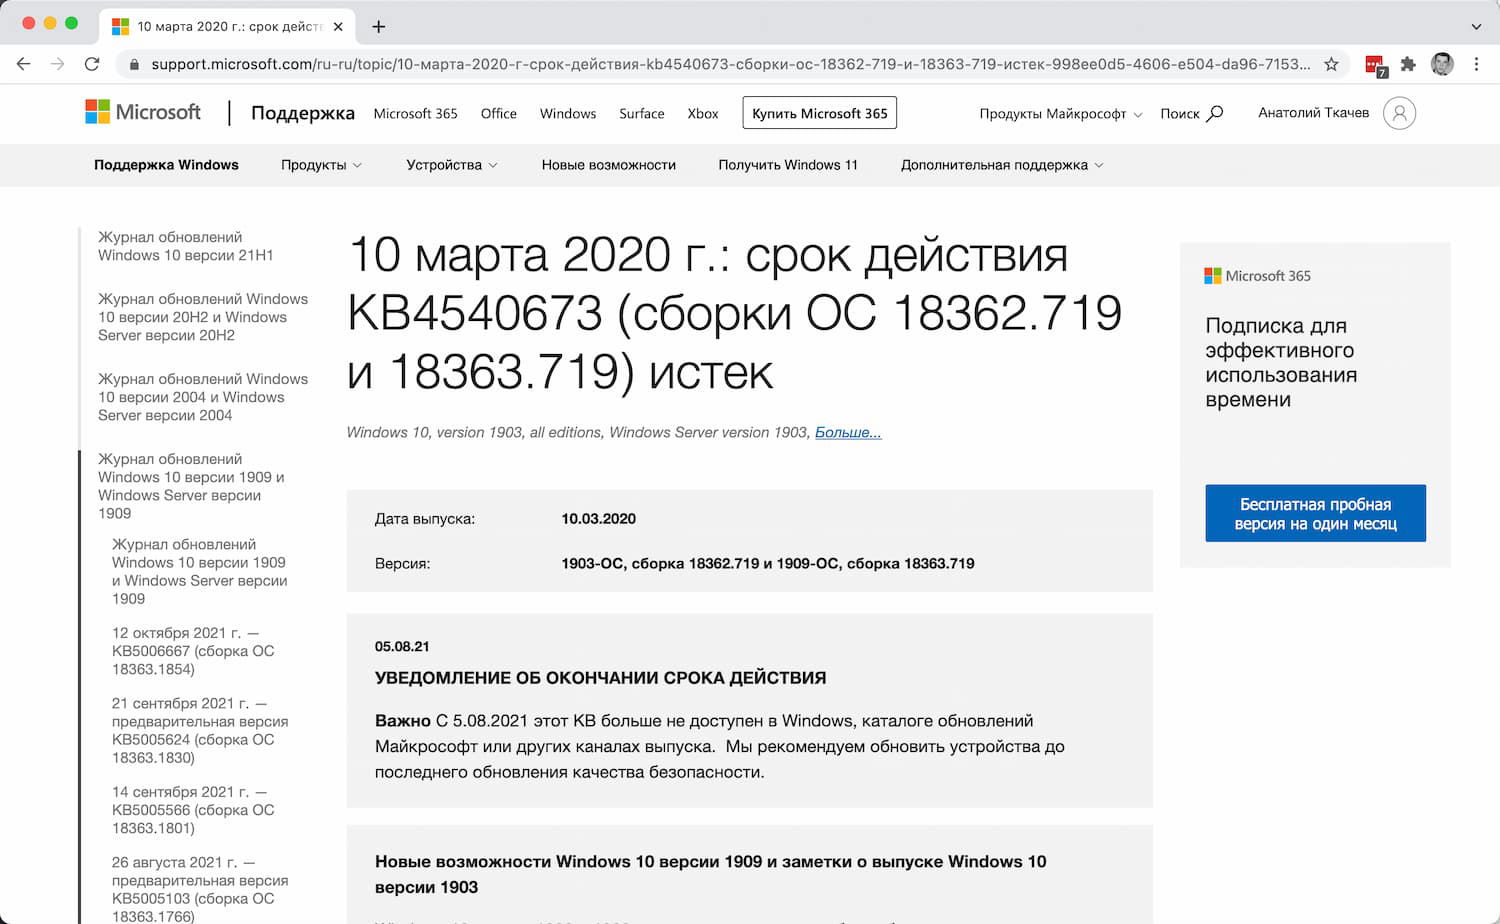Close the '10 марта 2020 г.' tab
The image size is (1500, 924).
pos(338,27)
